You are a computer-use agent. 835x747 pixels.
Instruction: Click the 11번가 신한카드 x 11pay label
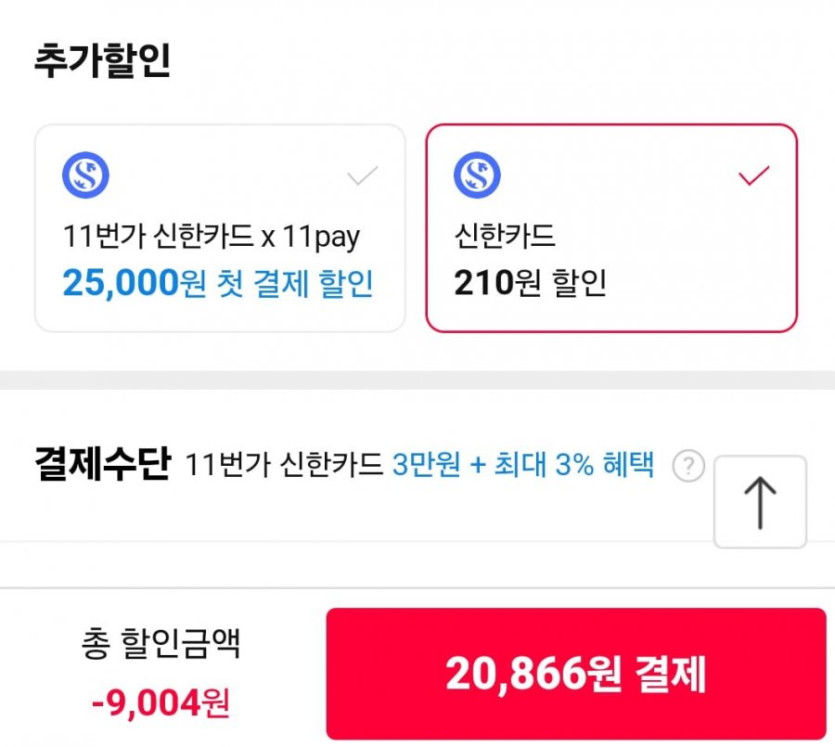tap(210, 236)
